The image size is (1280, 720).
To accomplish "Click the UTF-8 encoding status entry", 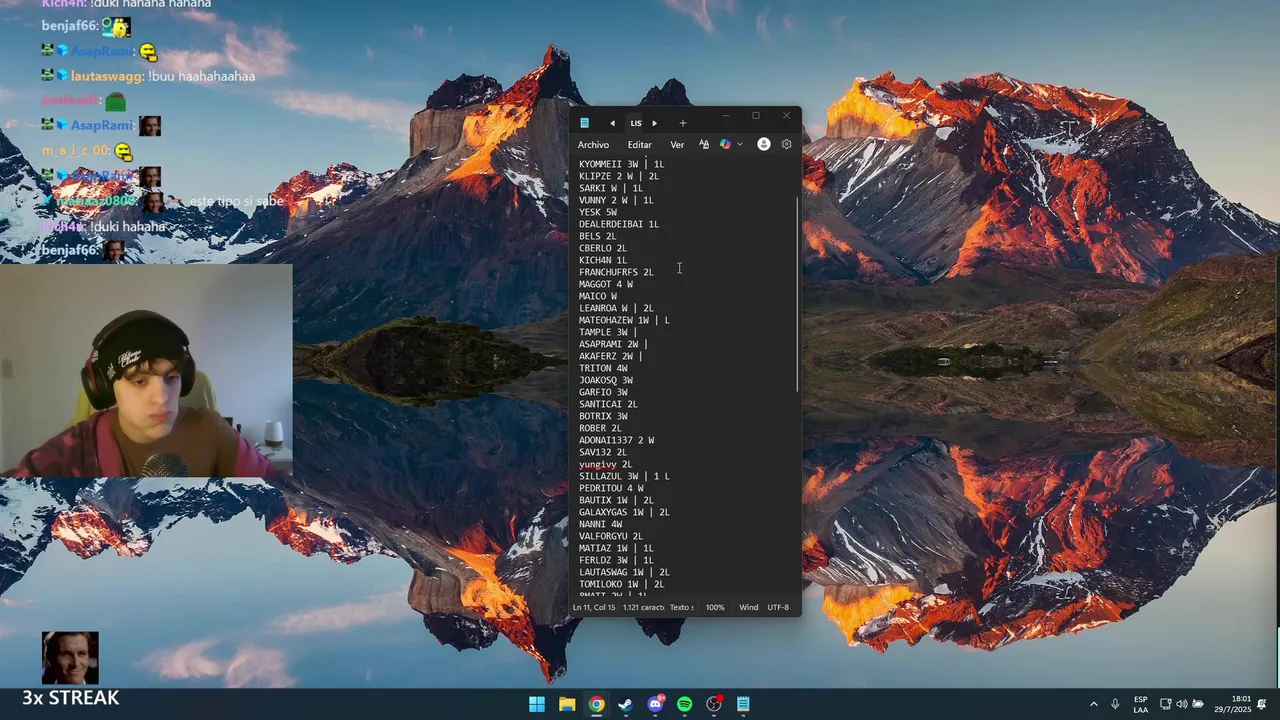I will (x=778, y=607).
